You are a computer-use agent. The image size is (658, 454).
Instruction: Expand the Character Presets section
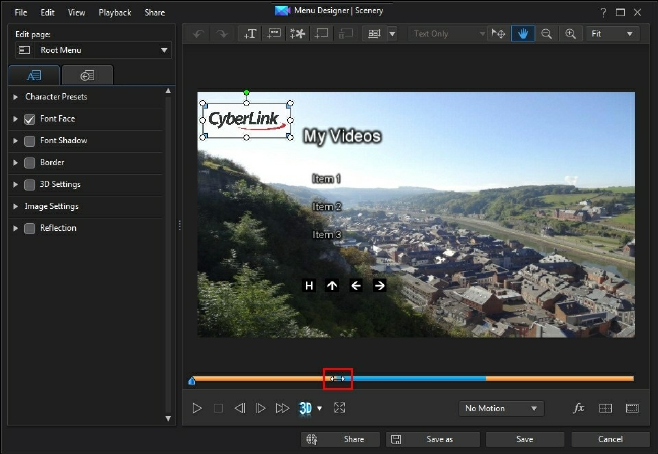point(16,97)
